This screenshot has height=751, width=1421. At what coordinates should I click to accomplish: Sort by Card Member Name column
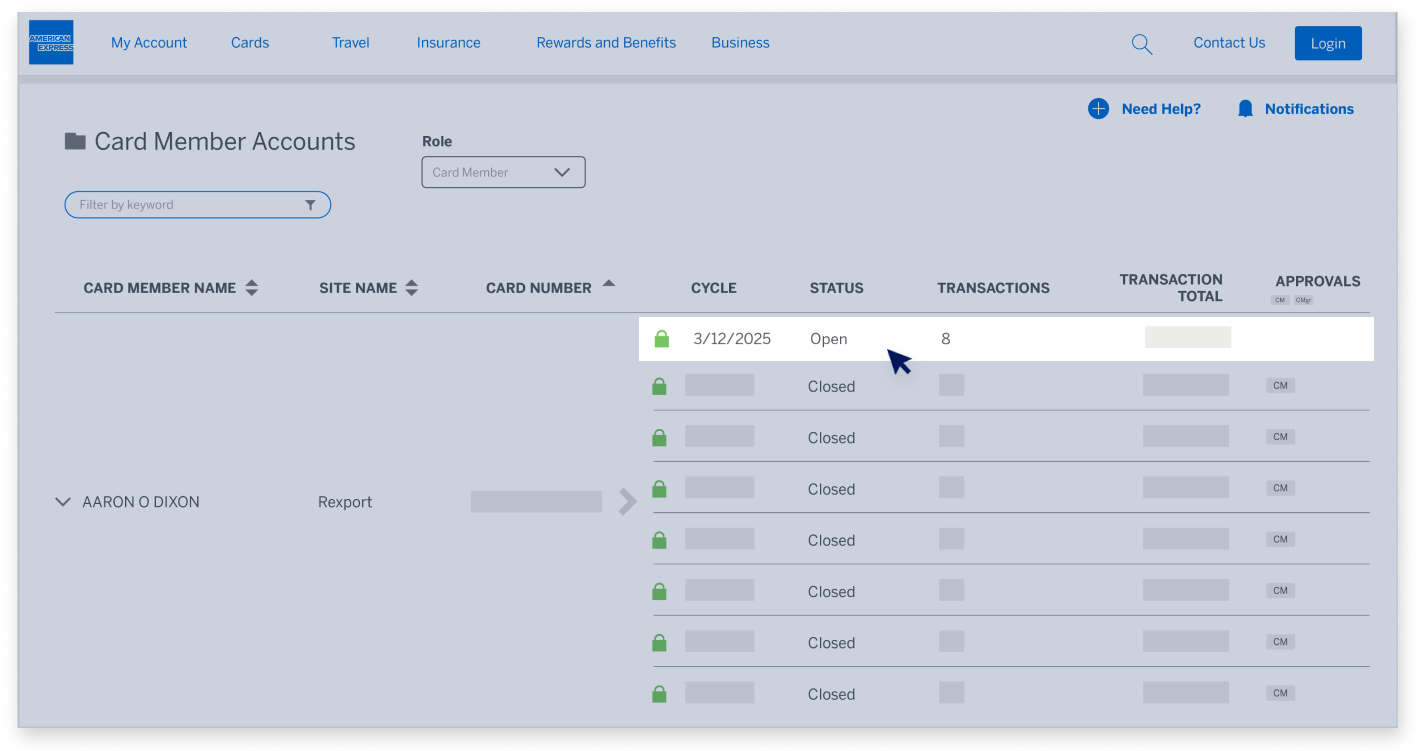(x=252, y=288)
